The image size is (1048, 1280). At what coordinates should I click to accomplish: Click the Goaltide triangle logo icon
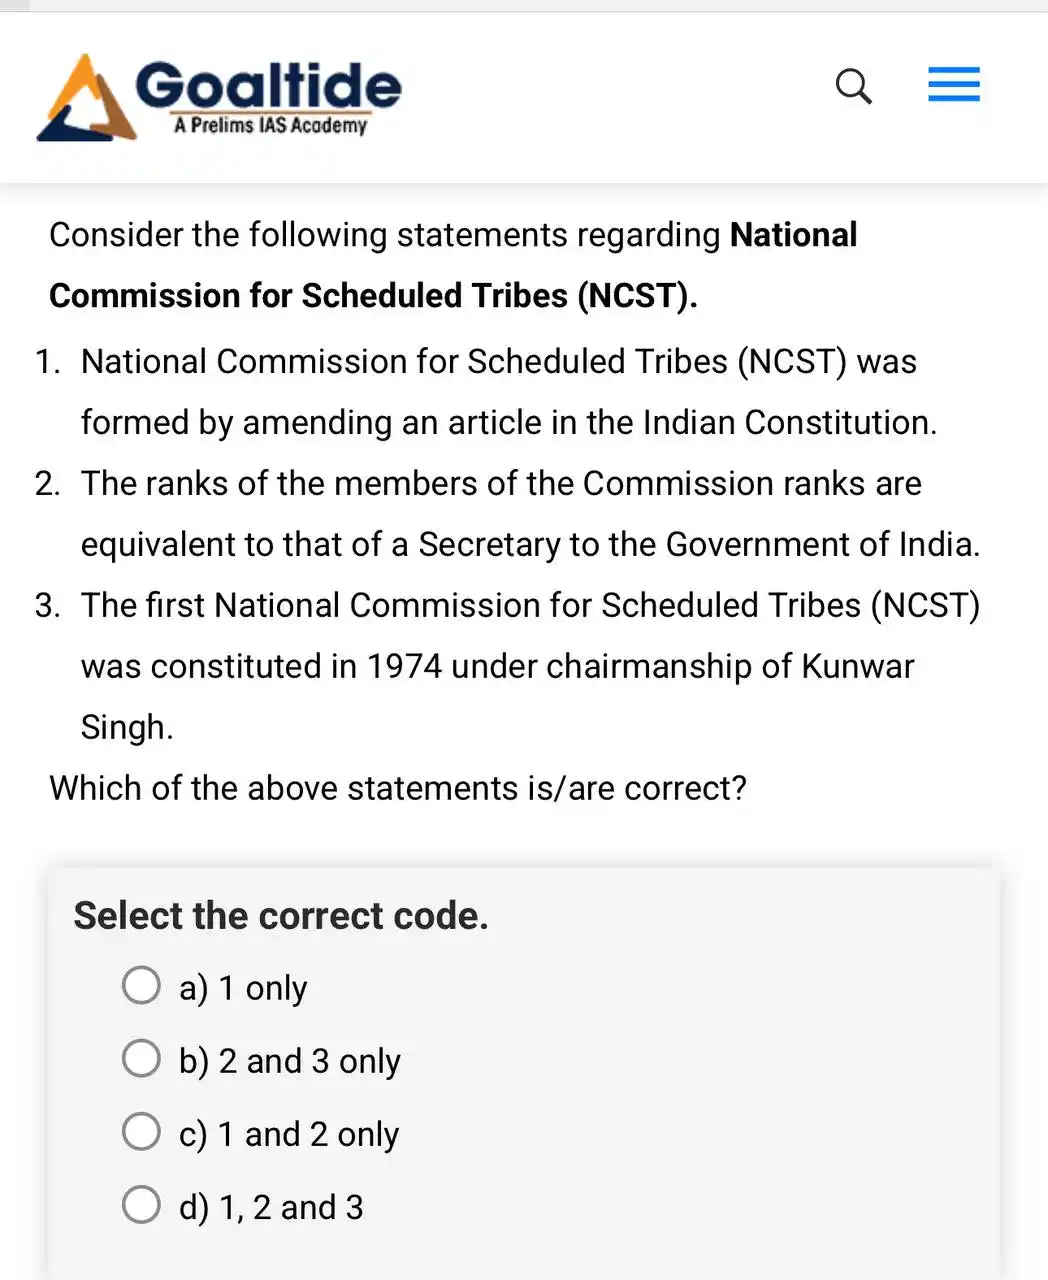[x=86, y=100]
